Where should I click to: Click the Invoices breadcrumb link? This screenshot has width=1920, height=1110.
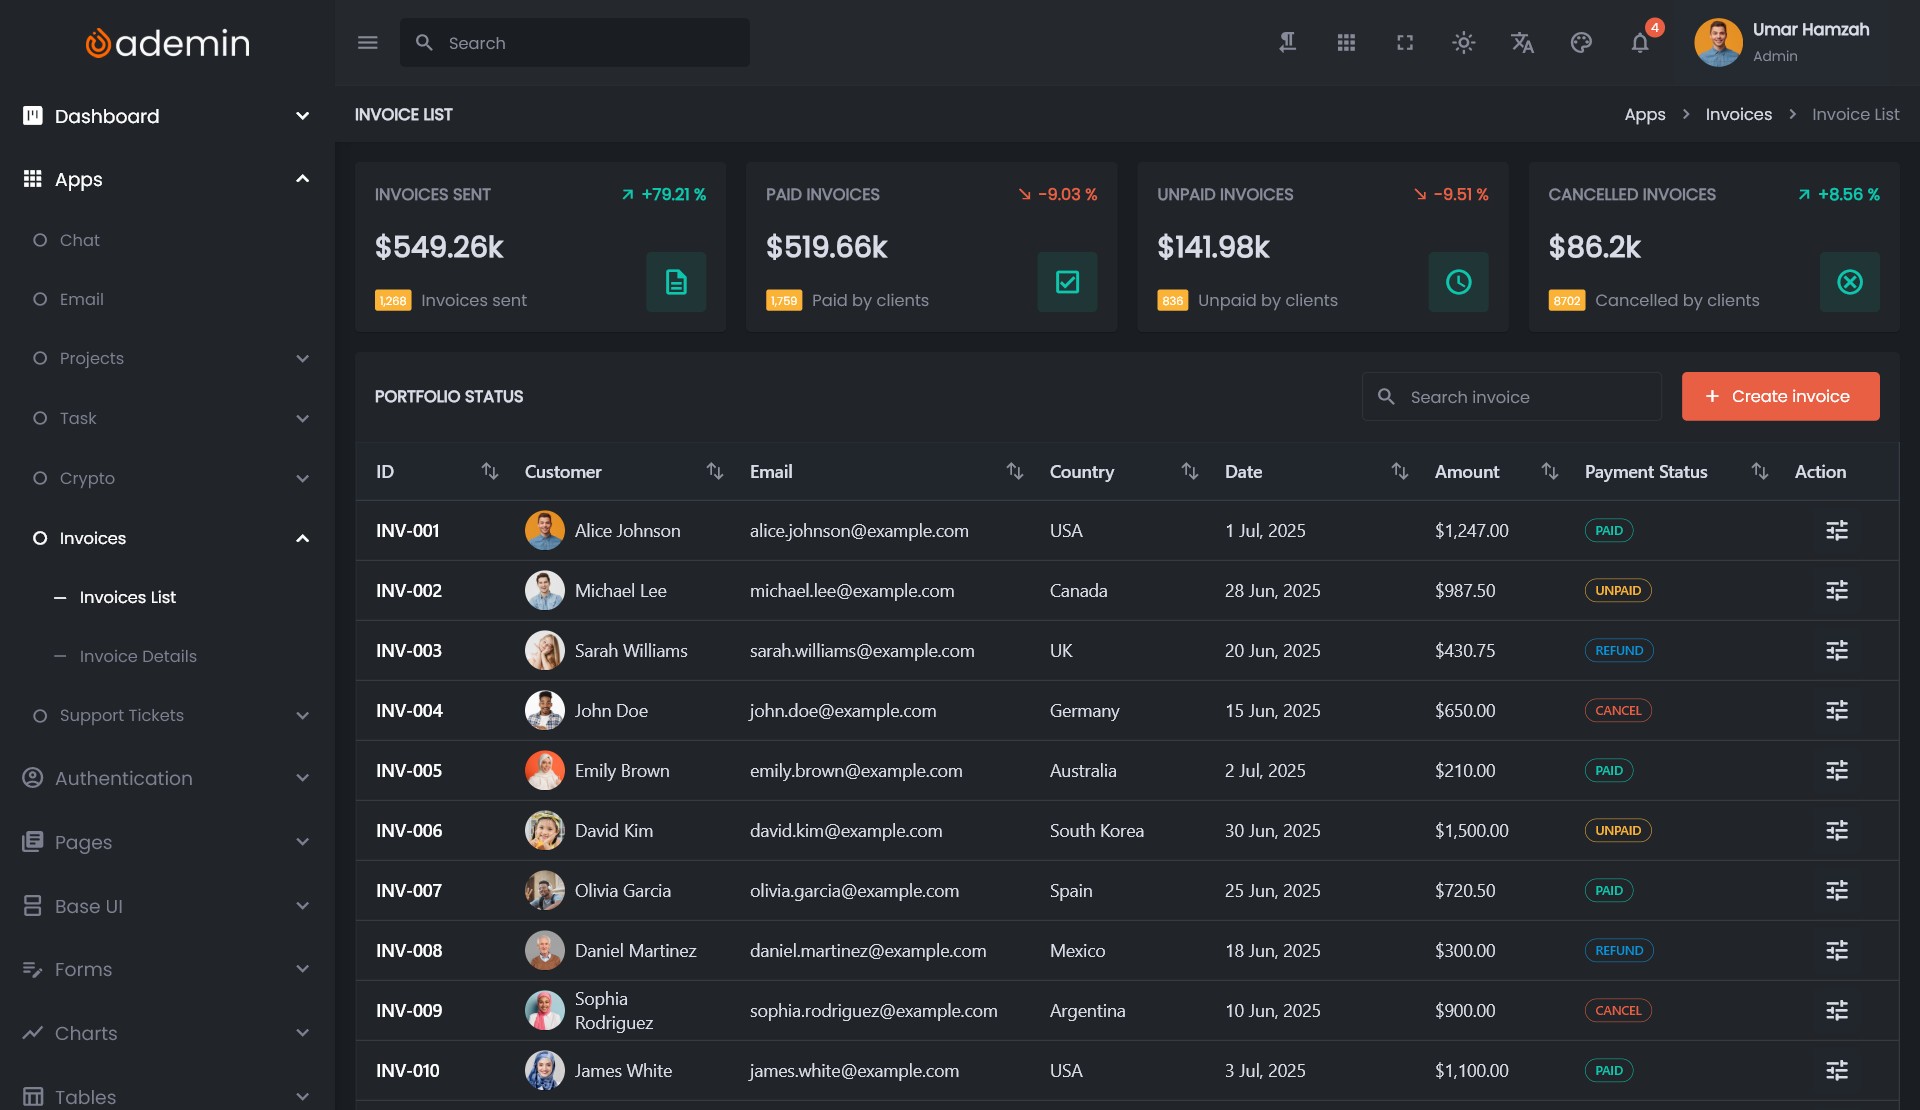pyautogui.click(x=1738, y=115)
